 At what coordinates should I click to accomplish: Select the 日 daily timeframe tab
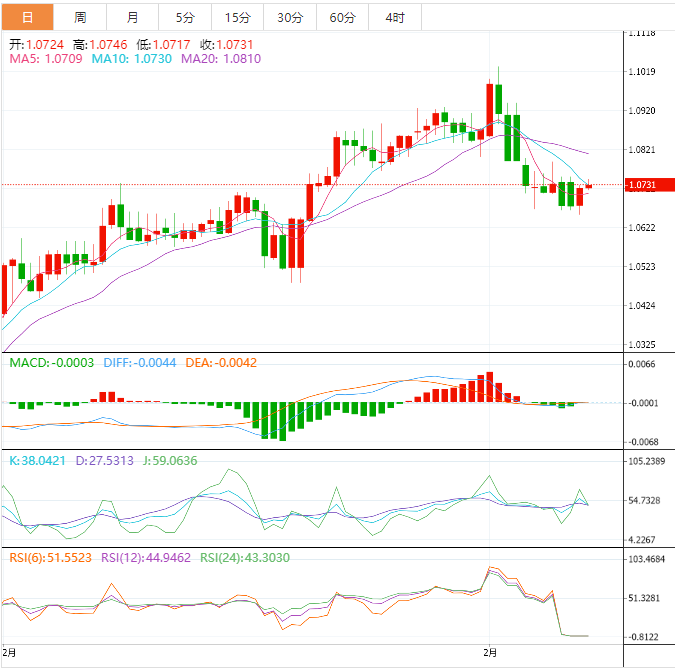click(x=27, y=17)
